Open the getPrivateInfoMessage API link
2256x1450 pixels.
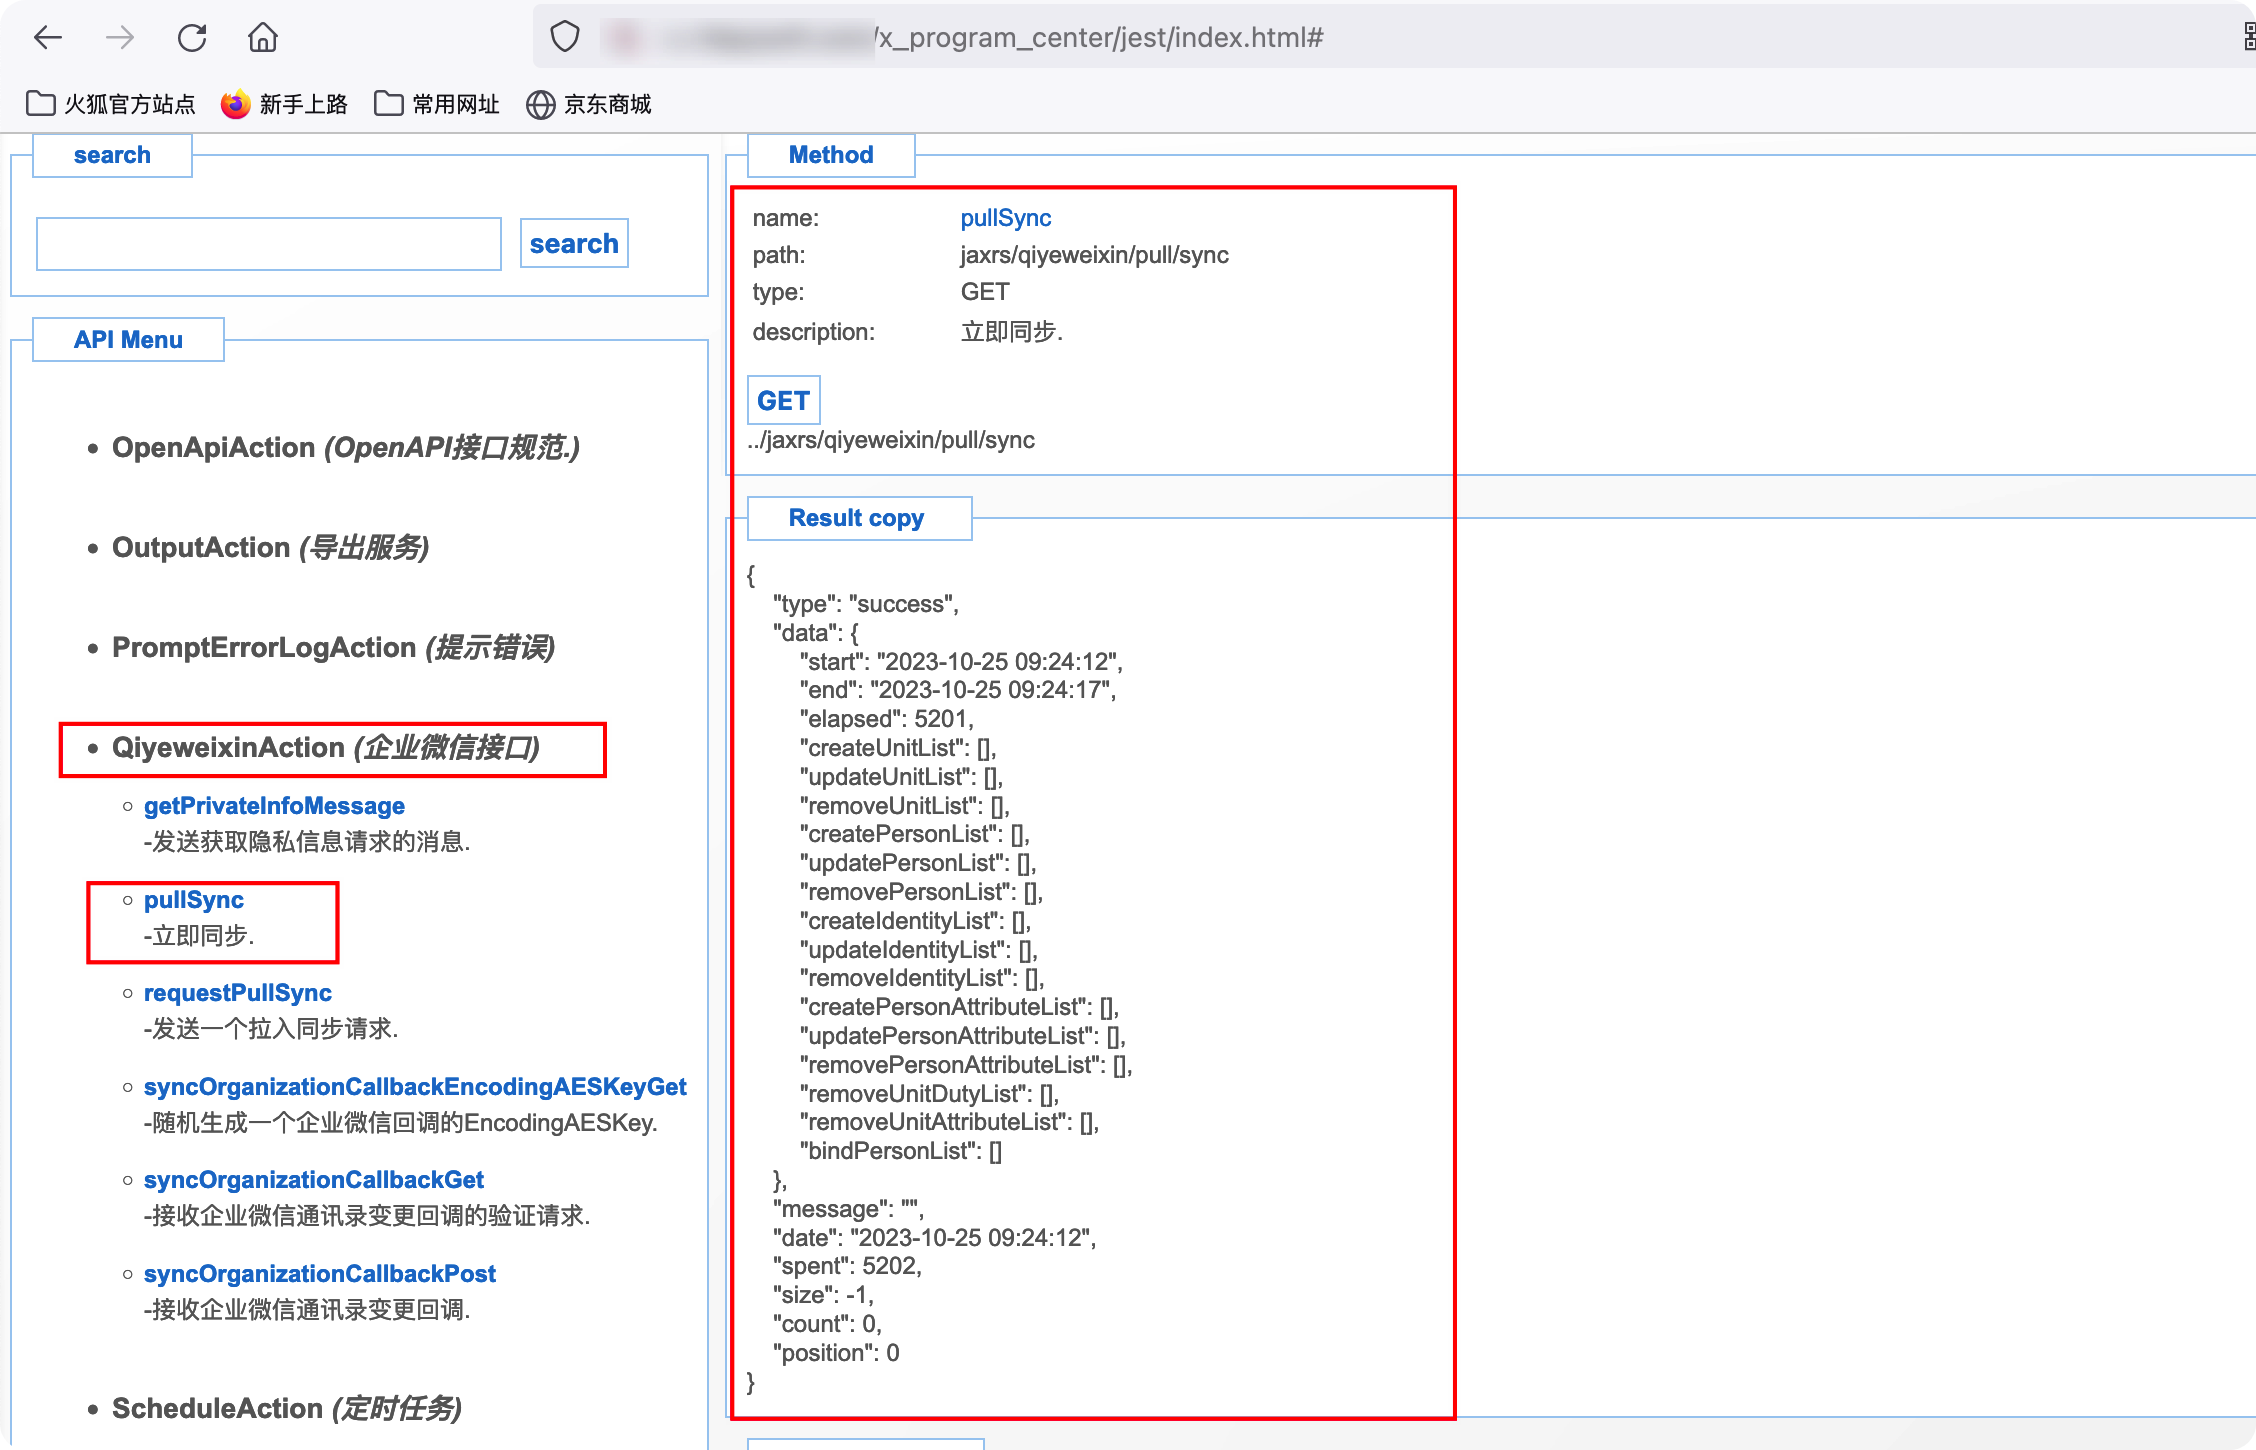pos(274,806)
